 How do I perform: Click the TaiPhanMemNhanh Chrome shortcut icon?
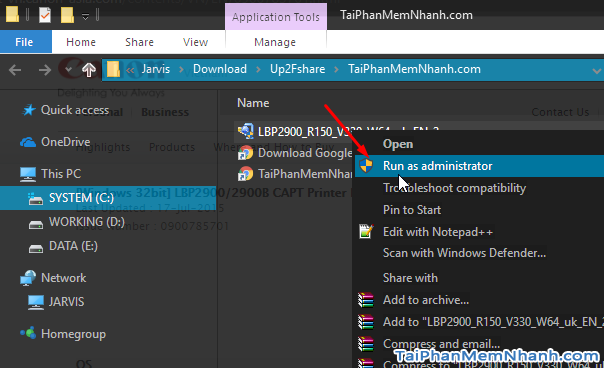(x=246, y=174)
